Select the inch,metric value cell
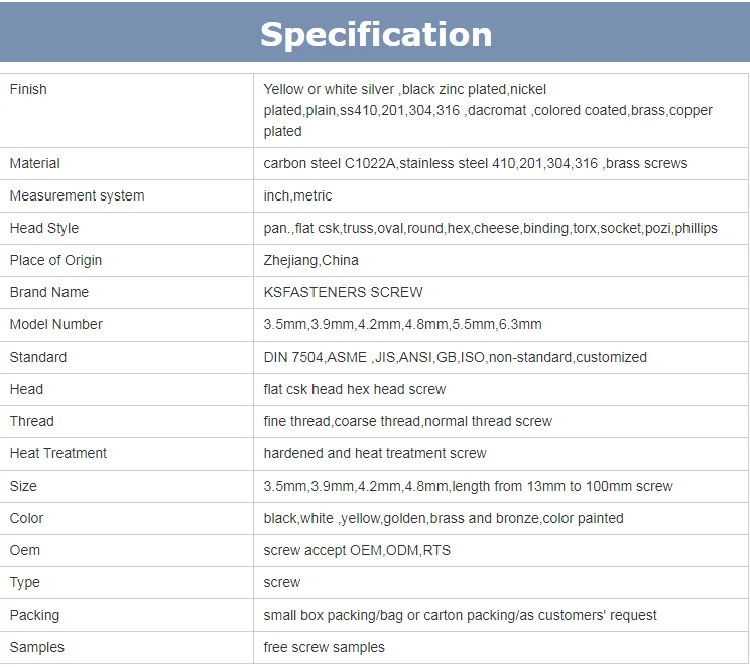This screenshot has height=667, width=750. tap(298, 196)
